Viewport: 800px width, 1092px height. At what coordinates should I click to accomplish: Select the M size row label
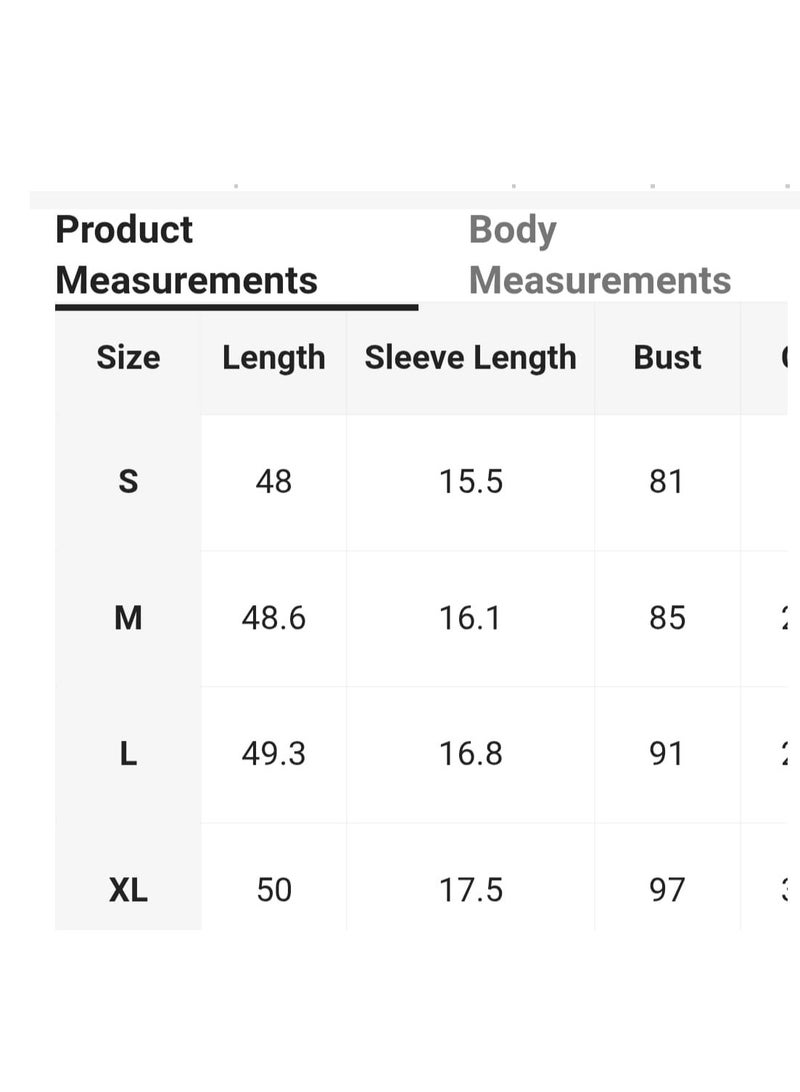click(x=128, y=618)
